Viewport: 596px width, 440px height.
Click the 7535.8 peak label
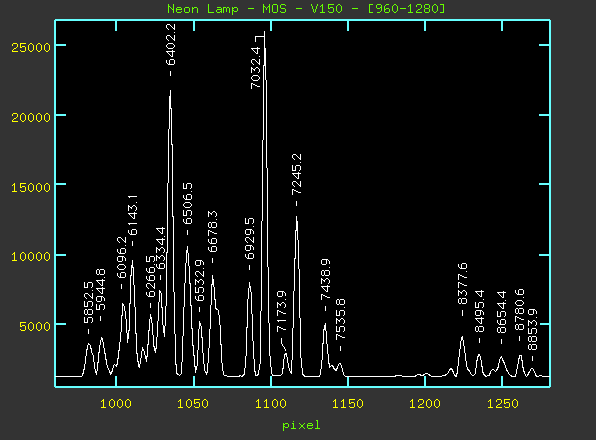pyautogui.click(x=341, y=320)
